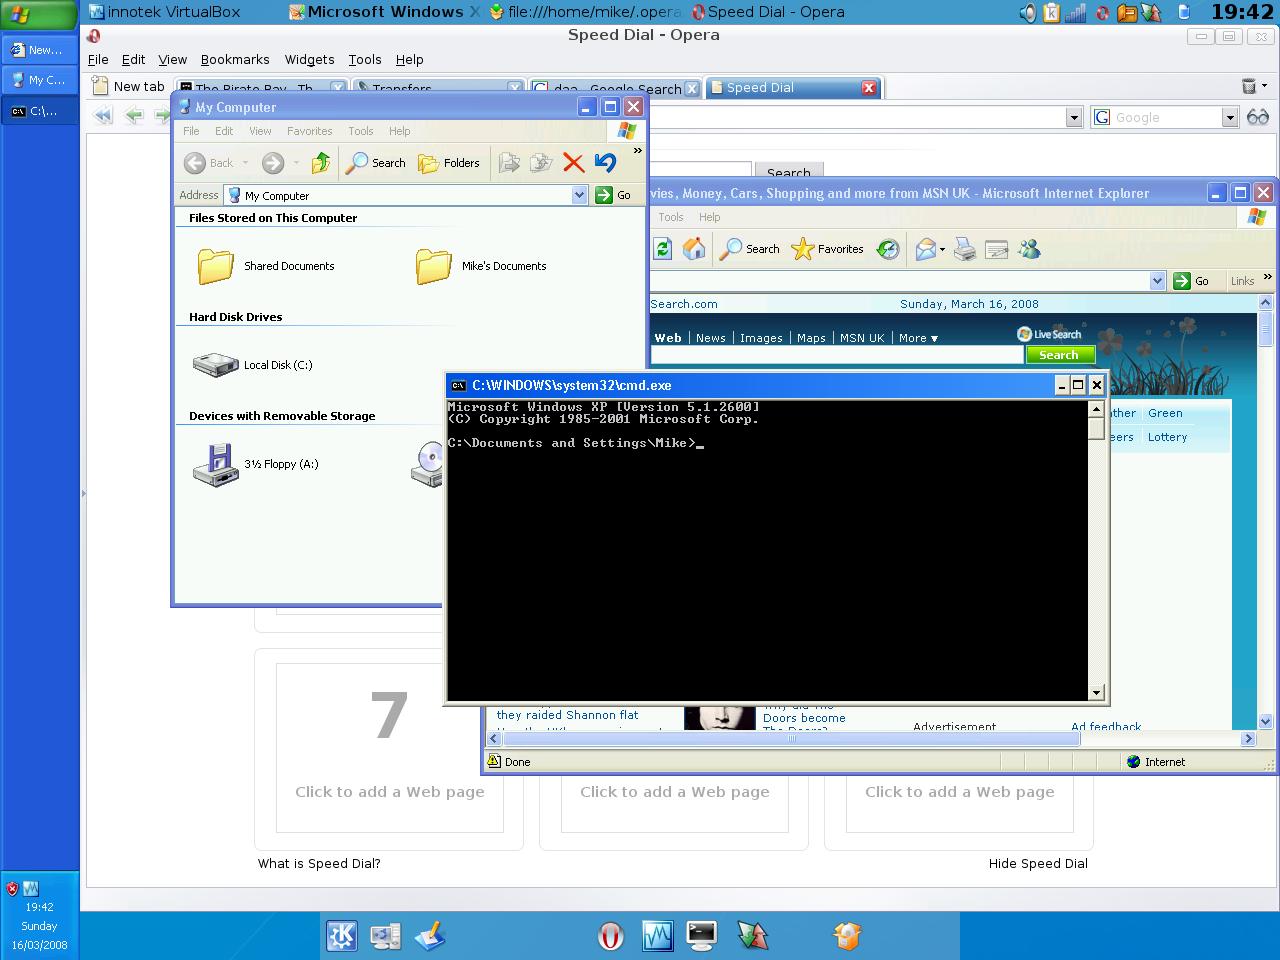The image size is (1280, 960).
Task: Click the red Delete icon in My Computer
Action: point(573,163)
